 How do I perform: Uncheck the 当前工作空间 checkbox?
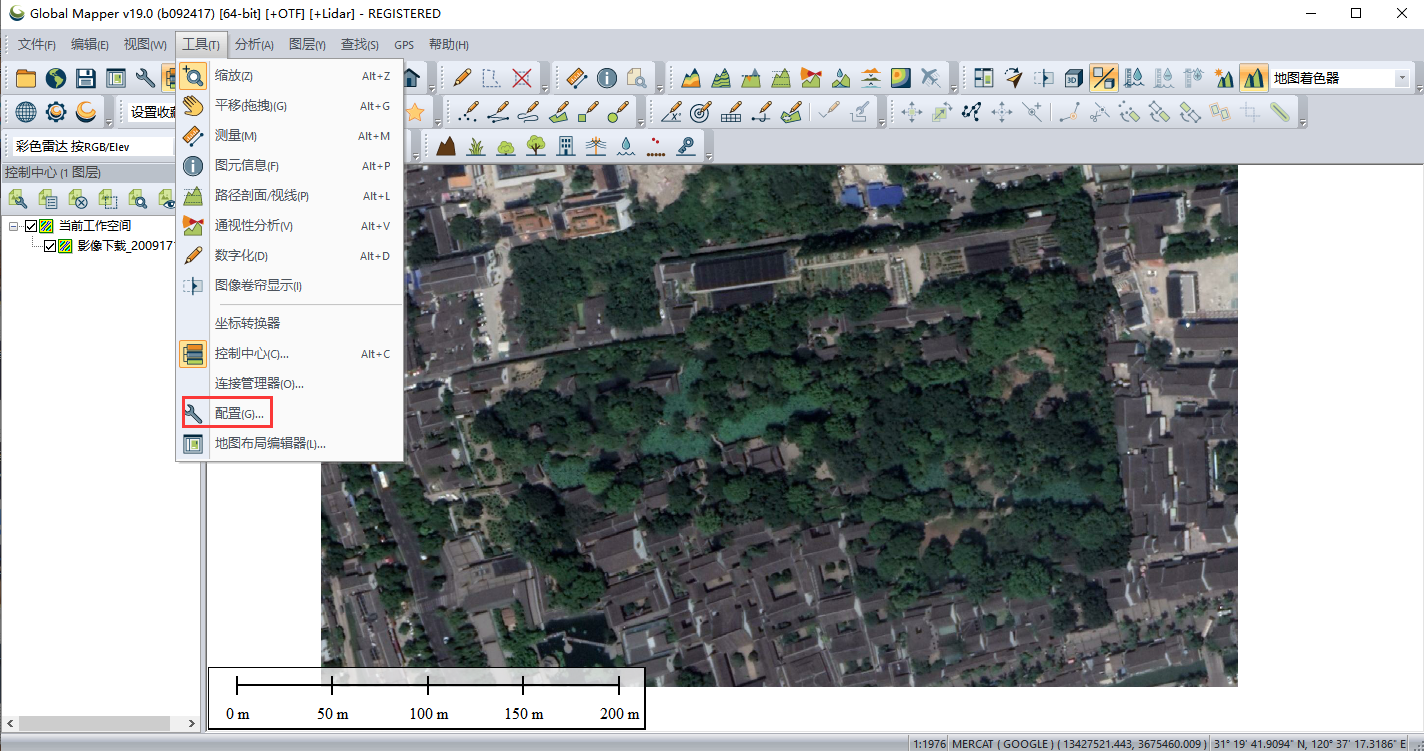point(31,226)
